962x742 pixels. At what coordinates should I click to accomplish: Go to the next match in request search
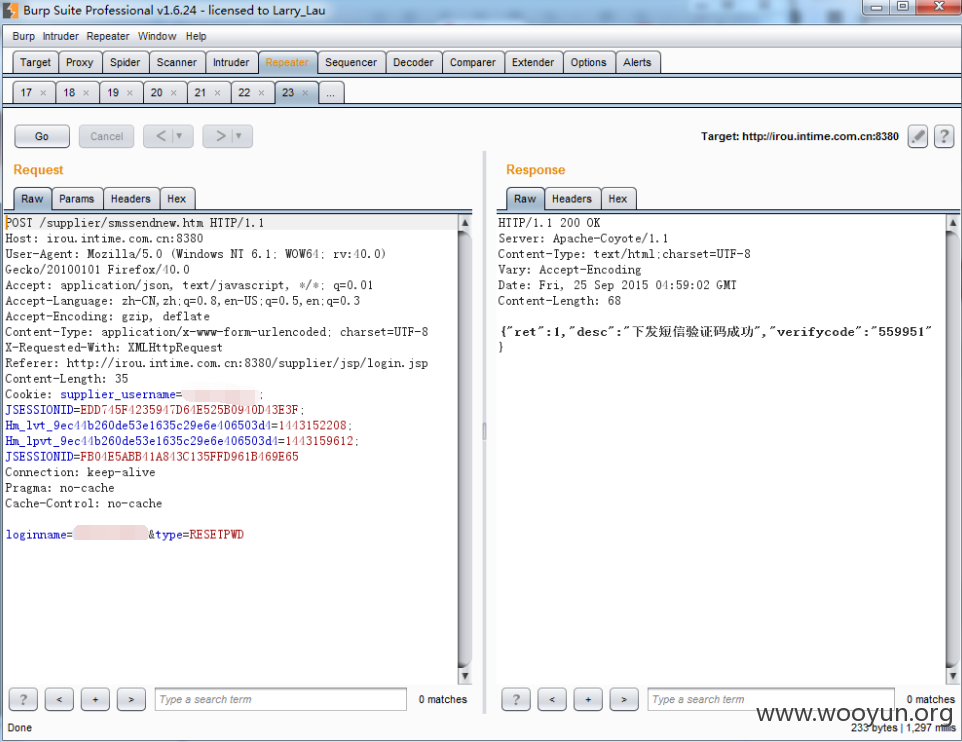tap(131, 699)
